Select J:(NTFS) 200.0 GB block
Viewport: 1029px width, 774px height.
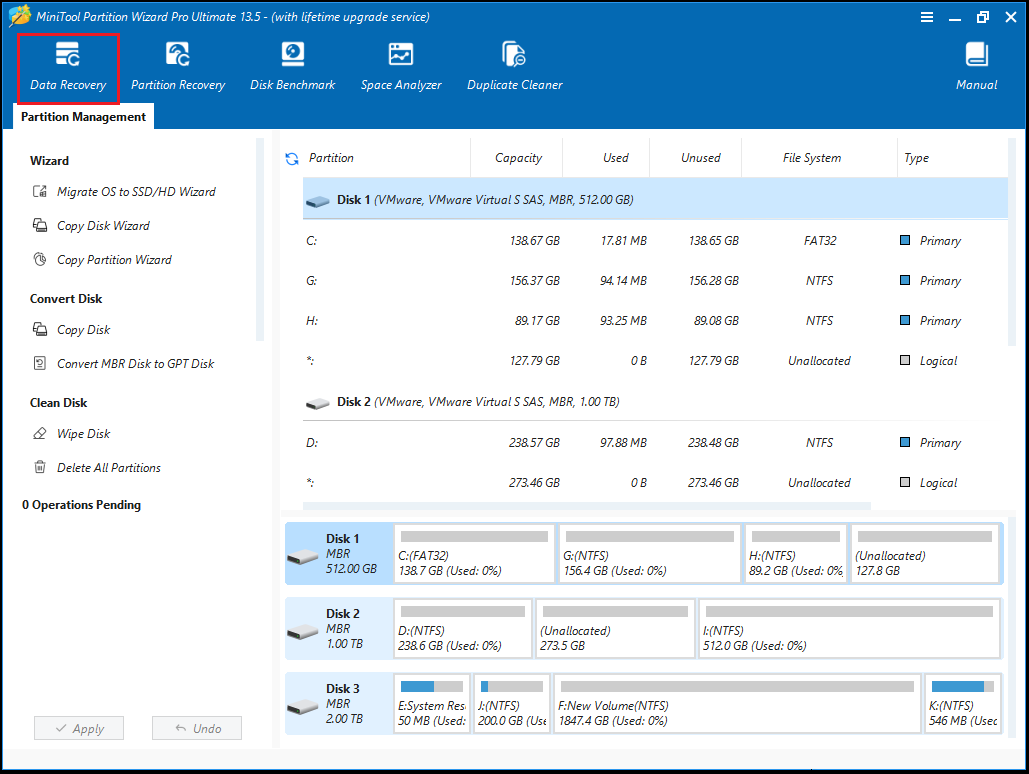[512, 704]
